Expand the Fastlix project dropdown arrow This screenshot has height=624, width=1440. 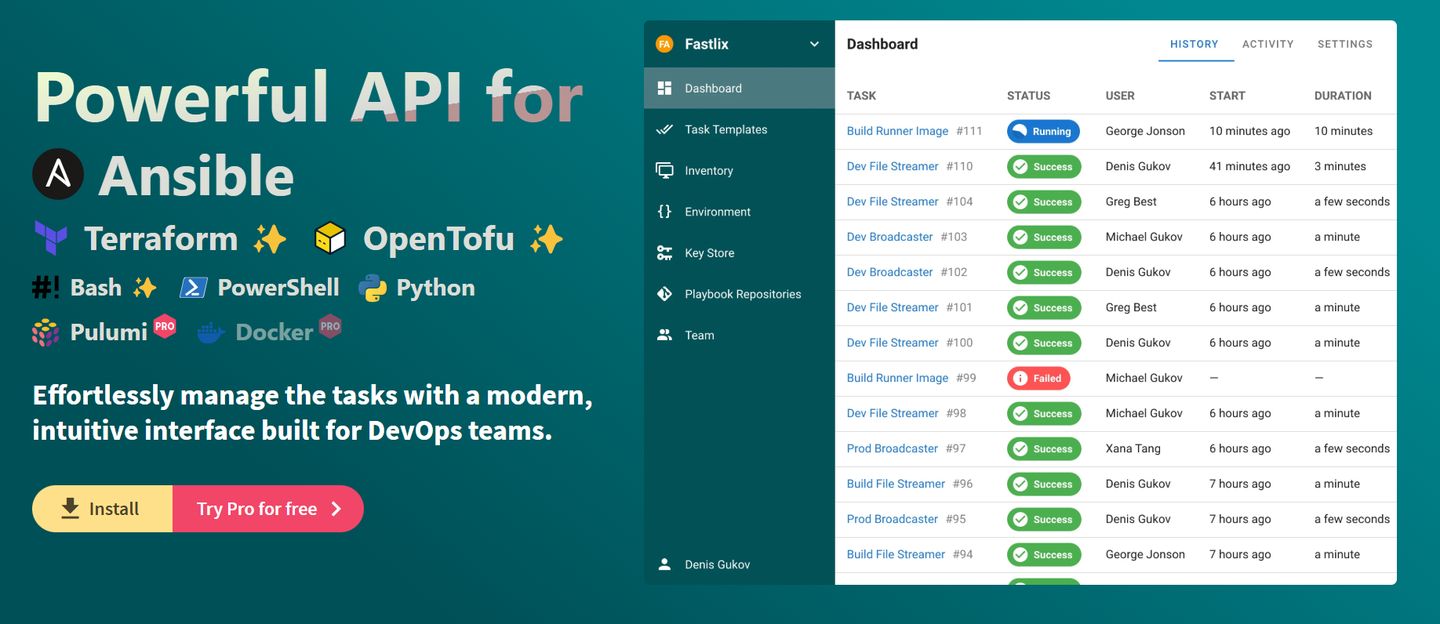[814, 44]
